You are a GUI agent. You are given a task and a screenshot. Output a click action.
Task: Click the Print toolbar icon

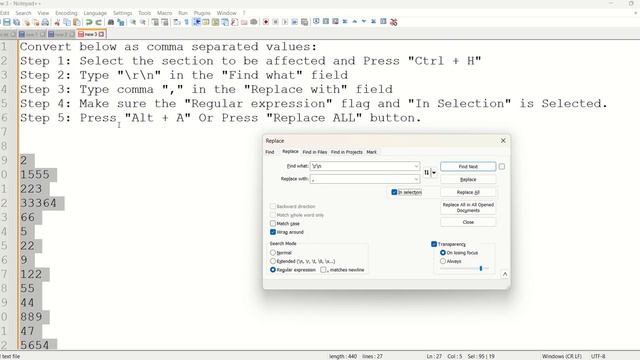tap(45, 22)
